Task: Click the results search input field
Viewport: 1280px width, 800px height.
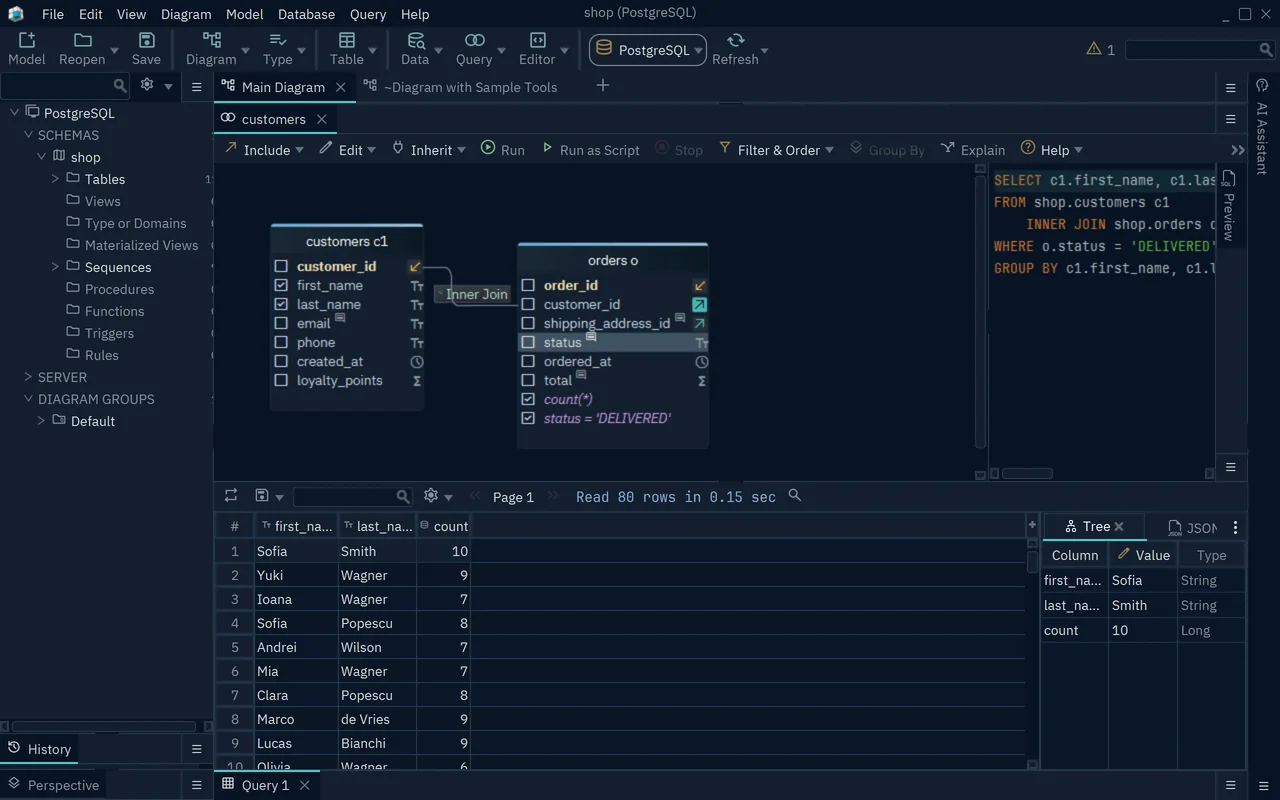Action: coord(353,496)
